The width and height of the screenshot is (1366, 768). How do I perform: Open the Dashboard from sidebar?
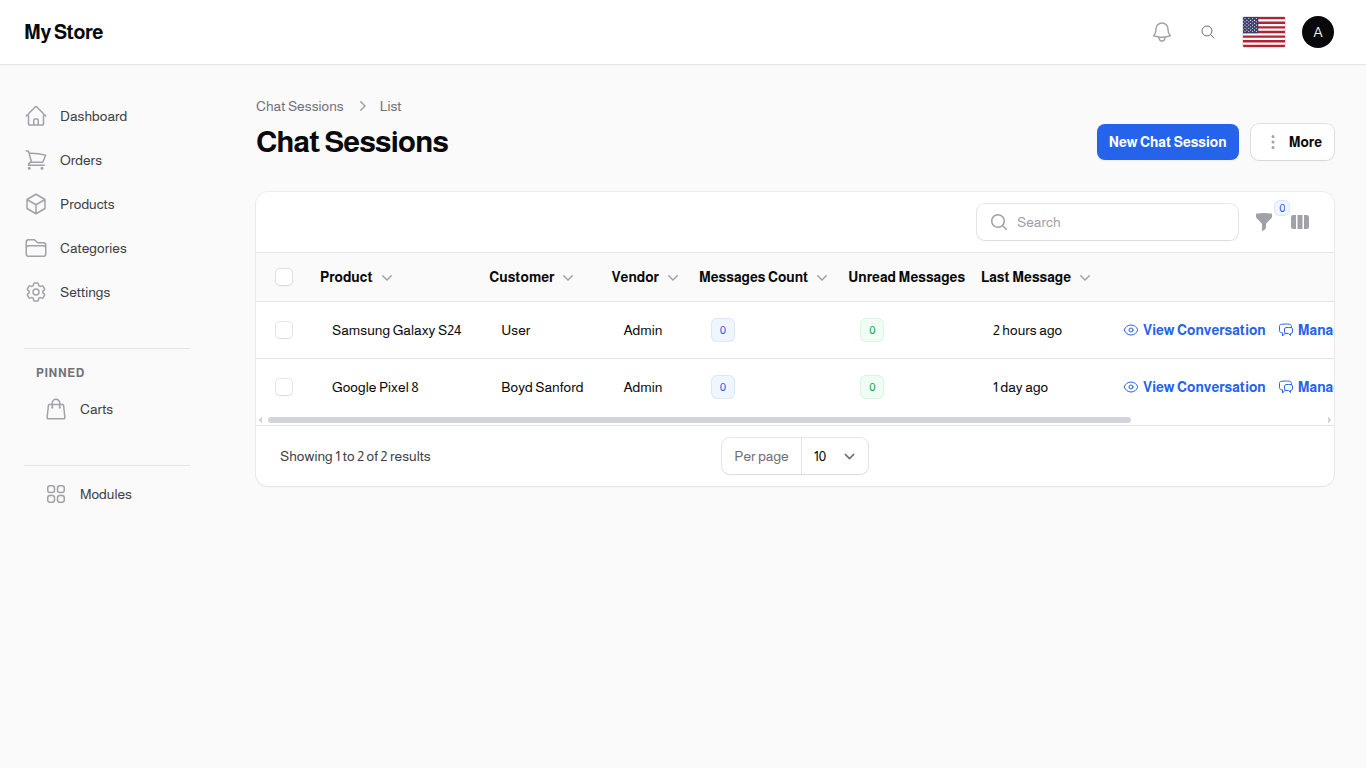93,116
